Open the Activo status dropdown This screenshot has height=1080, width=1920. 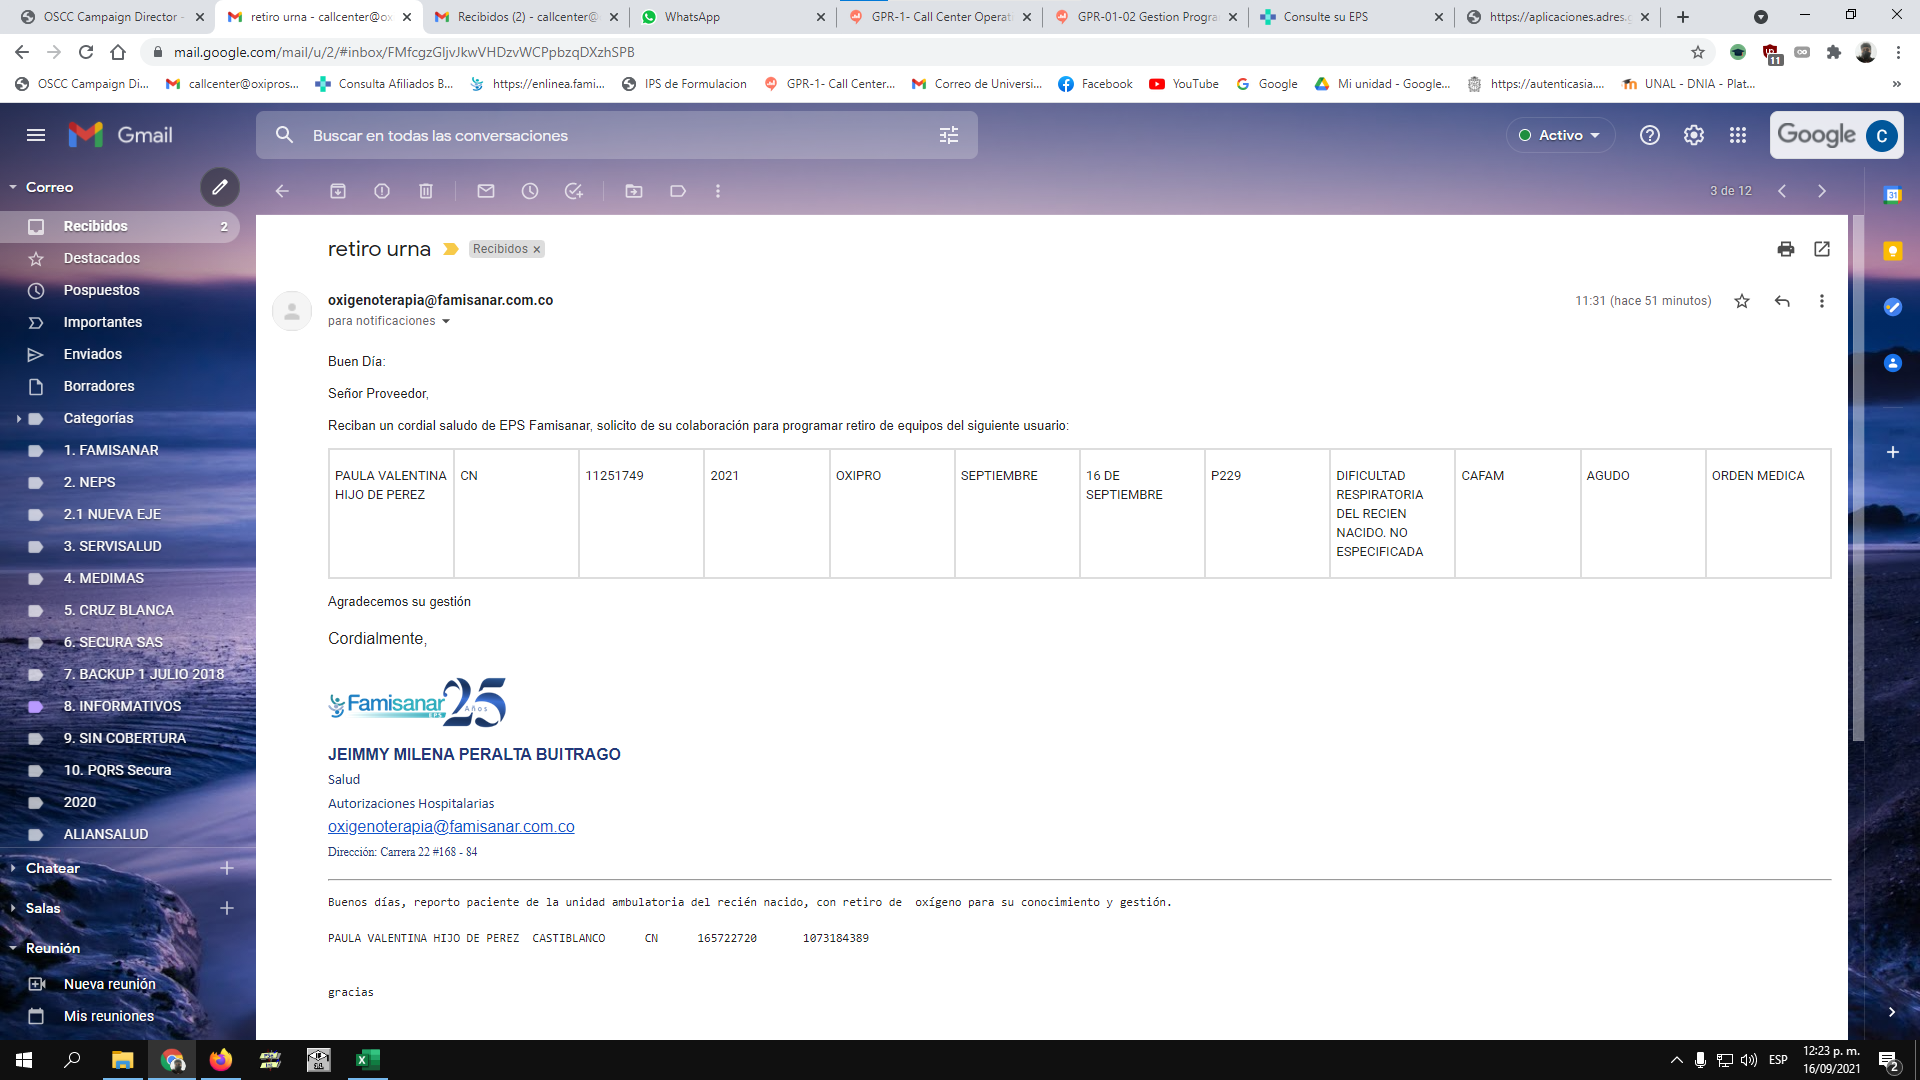tap(1560, 135)
